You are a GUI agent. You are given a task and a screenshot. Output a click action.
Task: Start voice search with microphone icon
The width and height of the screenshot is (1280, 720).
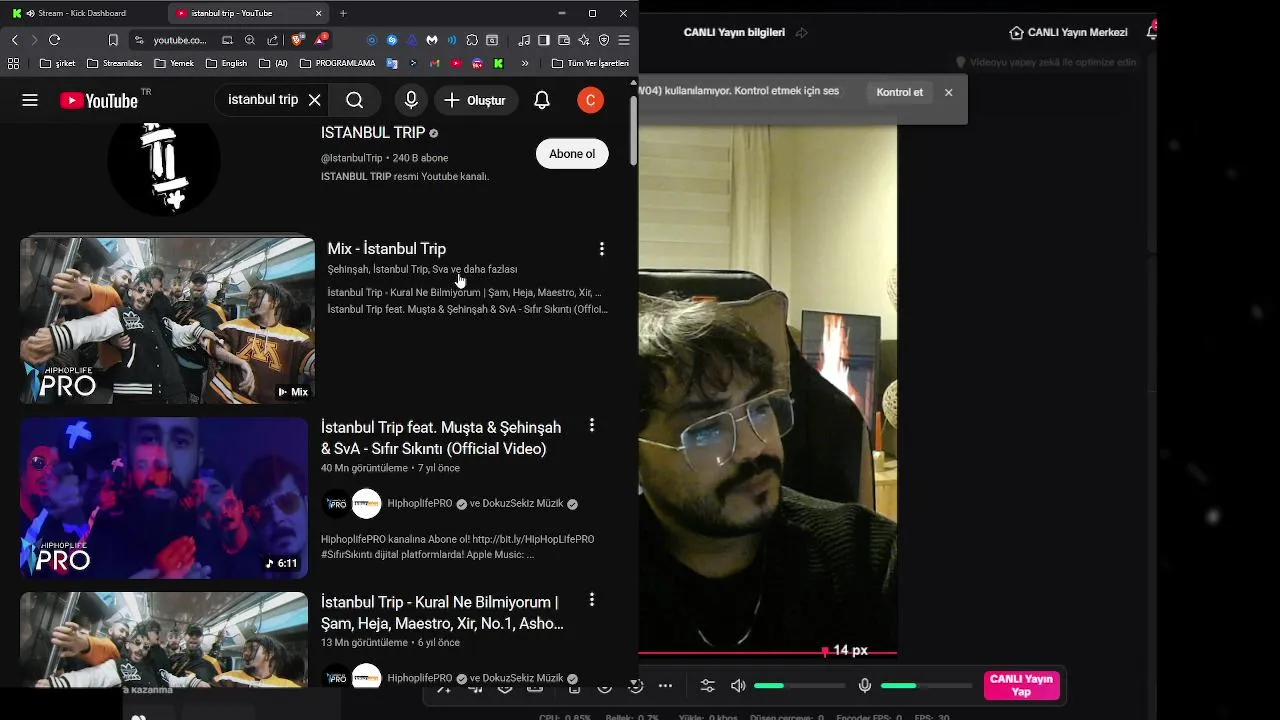pos(411,100)
